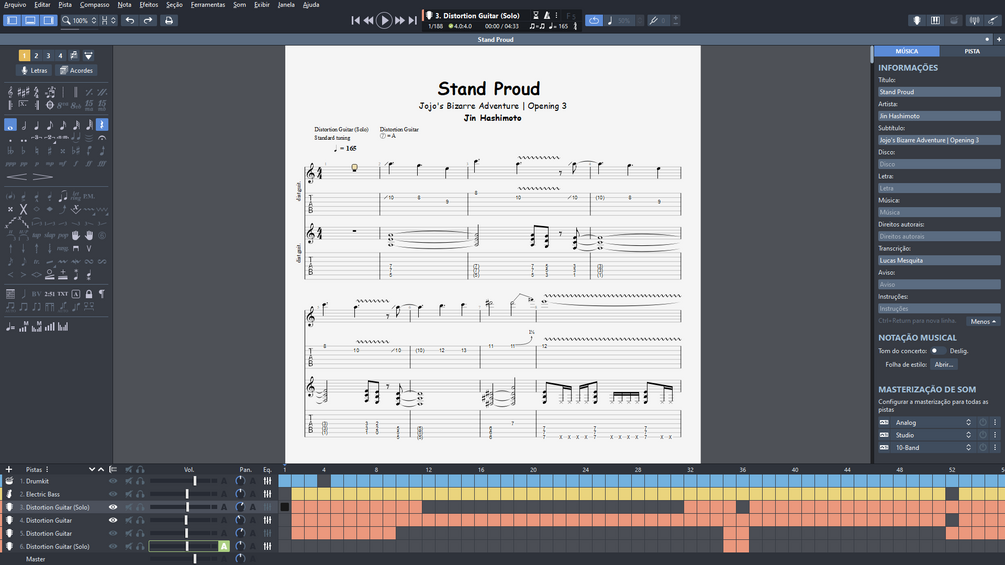The width and height of the screenshot is (1005, 565).
Task: Hide the Distortion Guitar (Solo) track 3
Action: (x=113, y=507)
